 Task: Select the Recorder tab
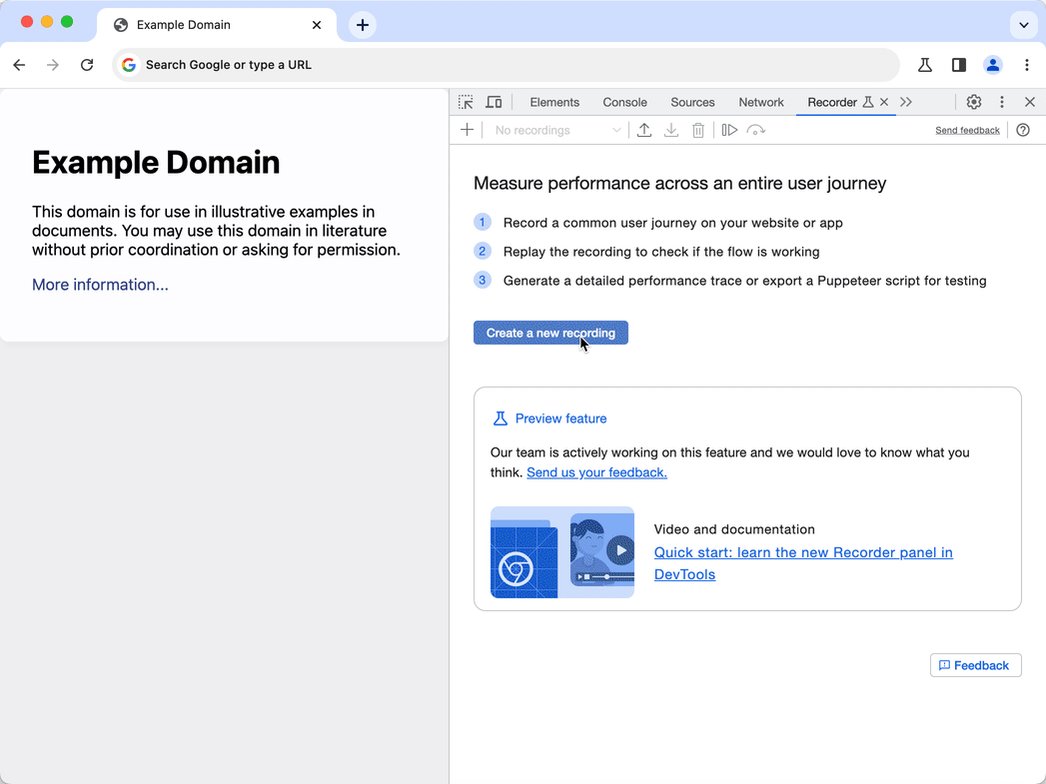[832, 102]
